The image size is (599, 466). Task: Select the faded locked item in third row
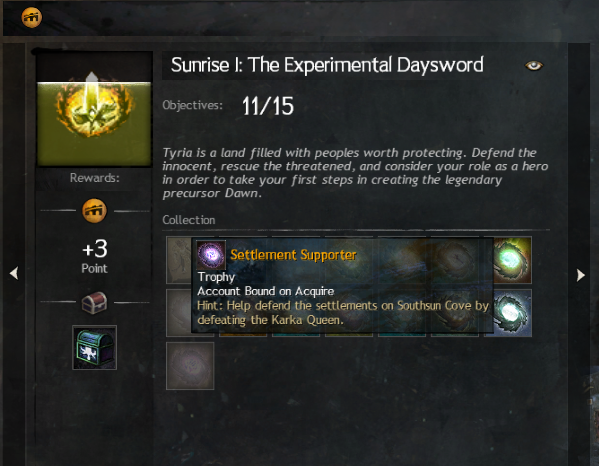point(190,366)
